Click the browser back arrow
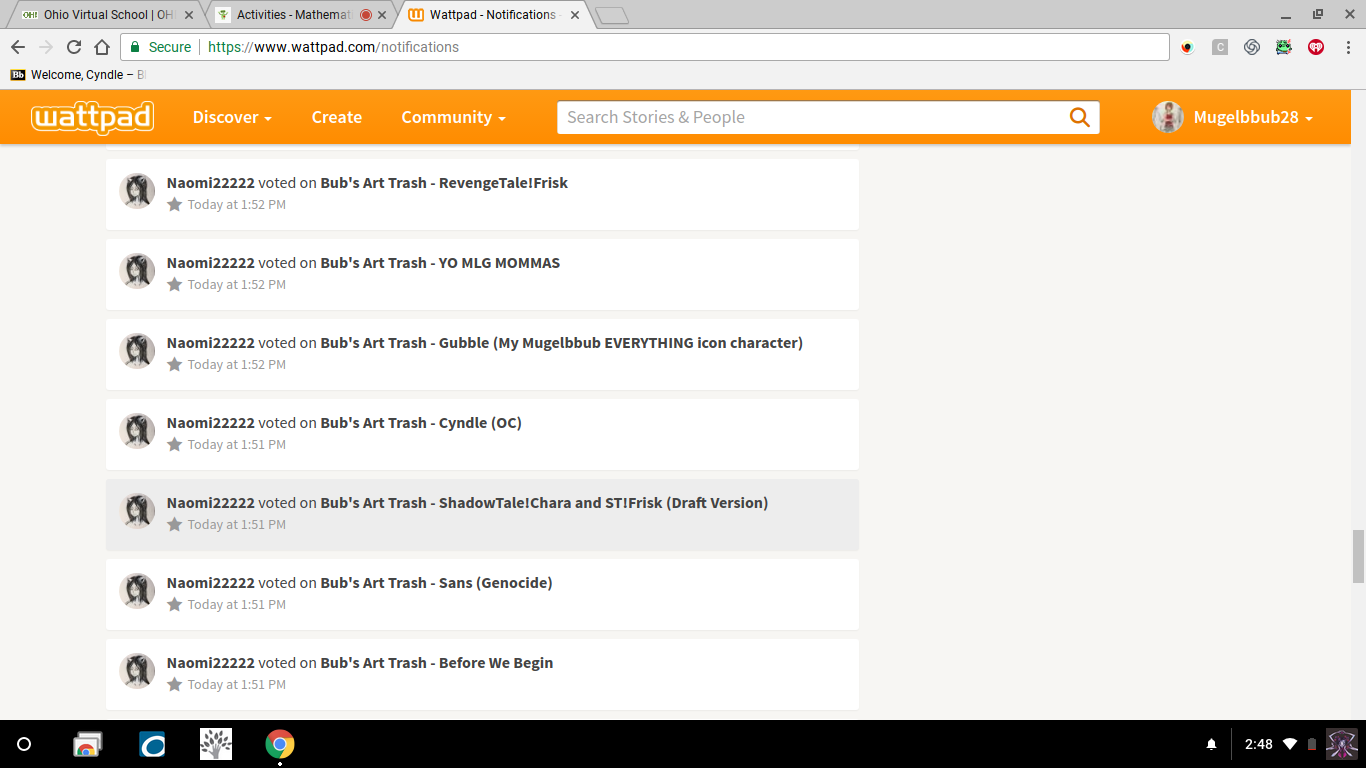This screenshot has height=768, width=1366. tap(18, 47)
